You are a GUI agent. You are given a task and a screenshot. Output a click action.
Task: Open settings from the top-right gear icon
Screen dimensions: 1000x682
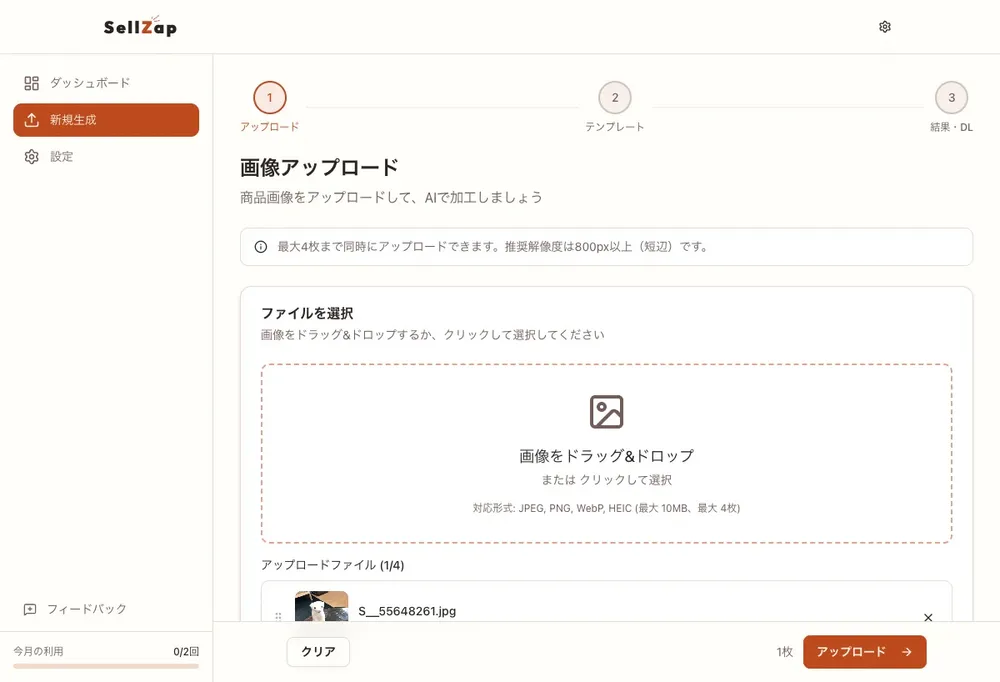pyautogui.click(x=884, y=26)
